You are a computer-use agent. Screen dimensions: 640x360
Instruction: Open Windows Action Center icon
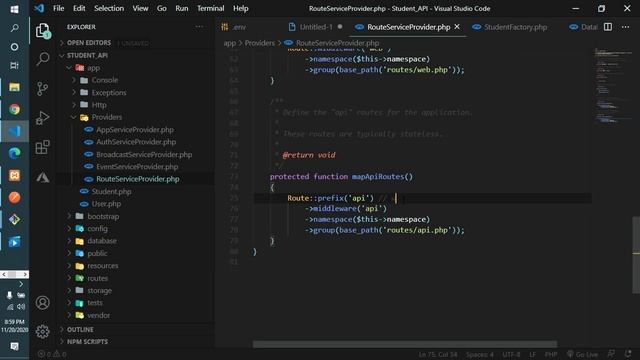(14, 347)
